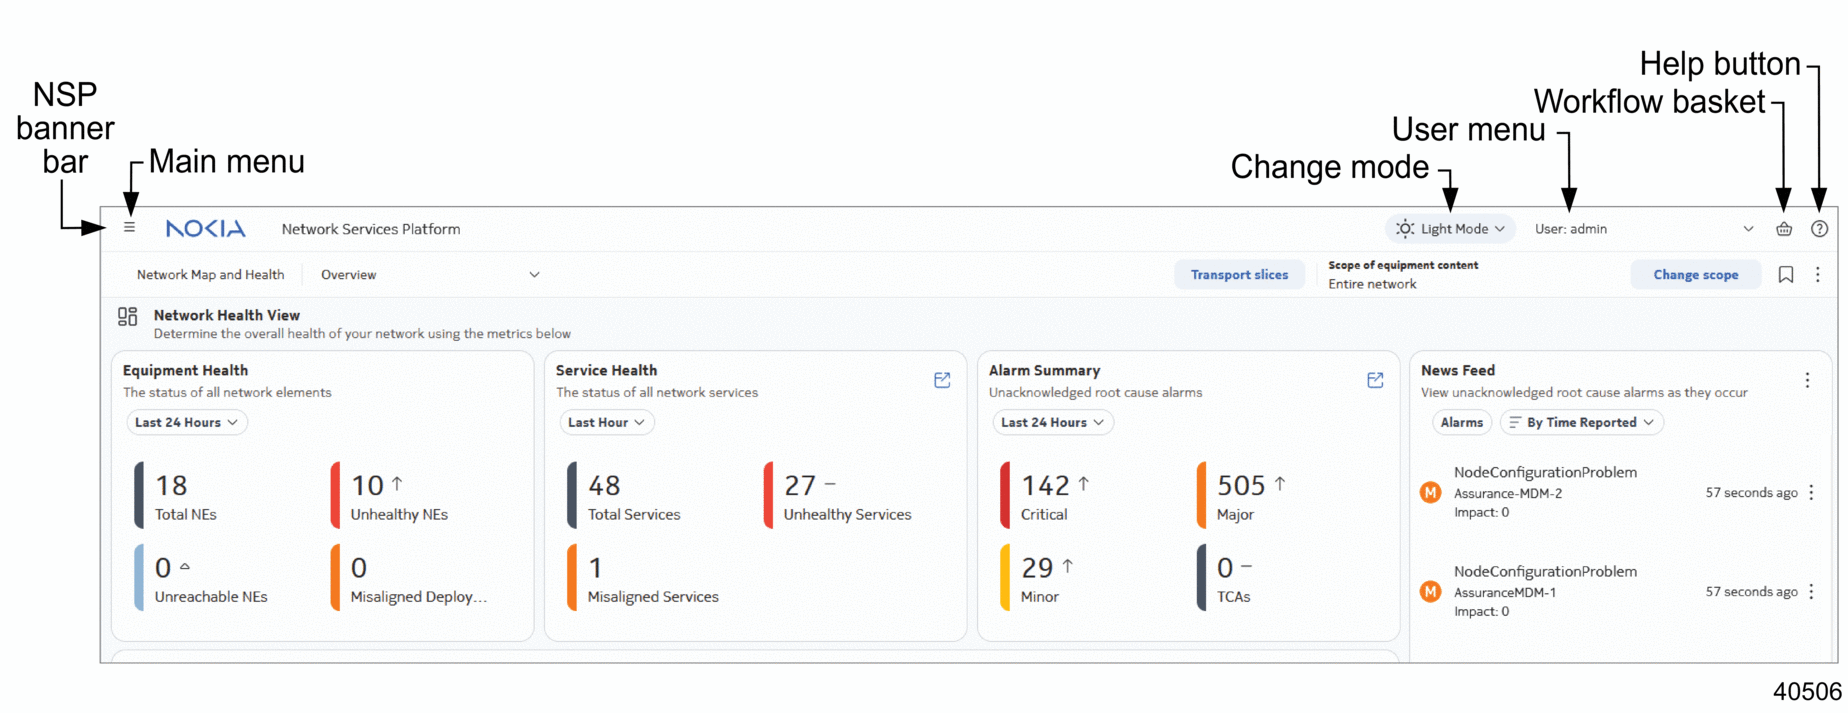Select the Alarms filter chip
The height and width of the screenshot is (713, 1848).
[1461, 423]
